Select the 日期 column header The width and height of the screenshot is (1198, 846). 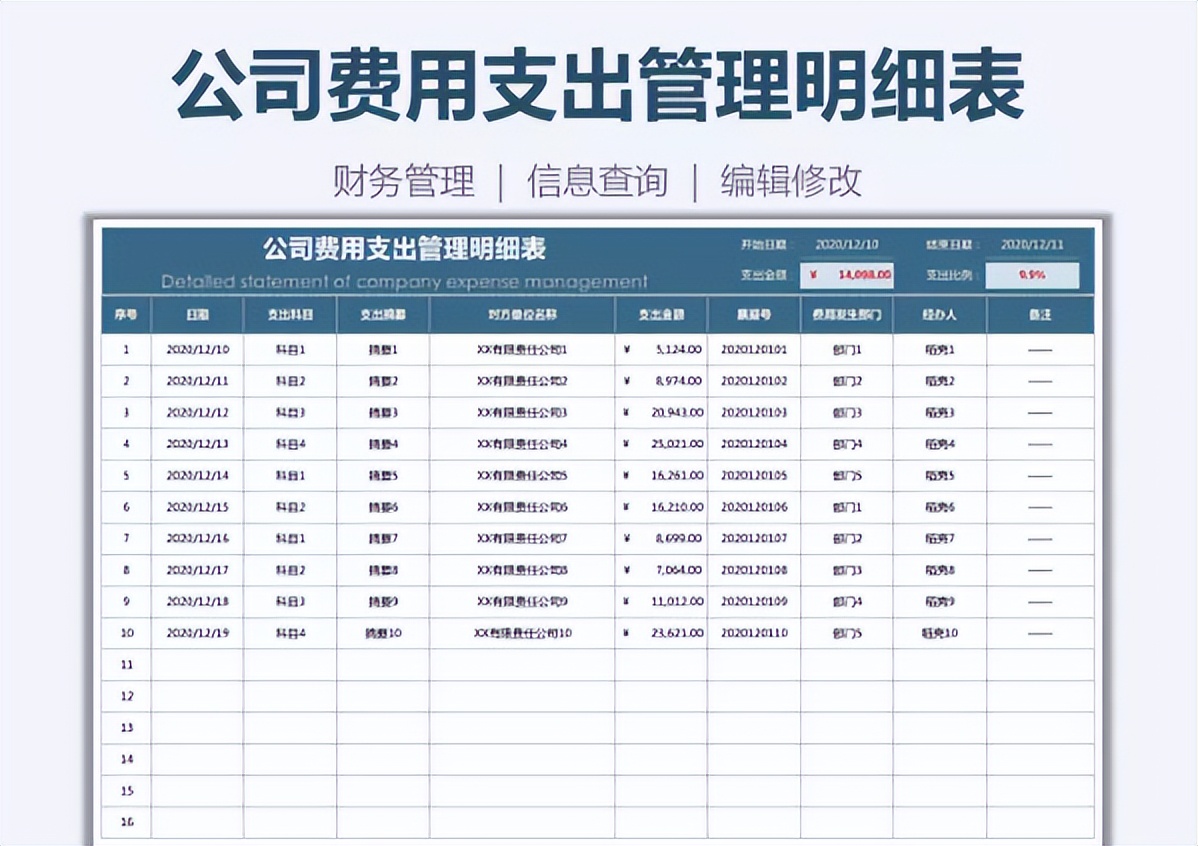[x=197, y=313]
